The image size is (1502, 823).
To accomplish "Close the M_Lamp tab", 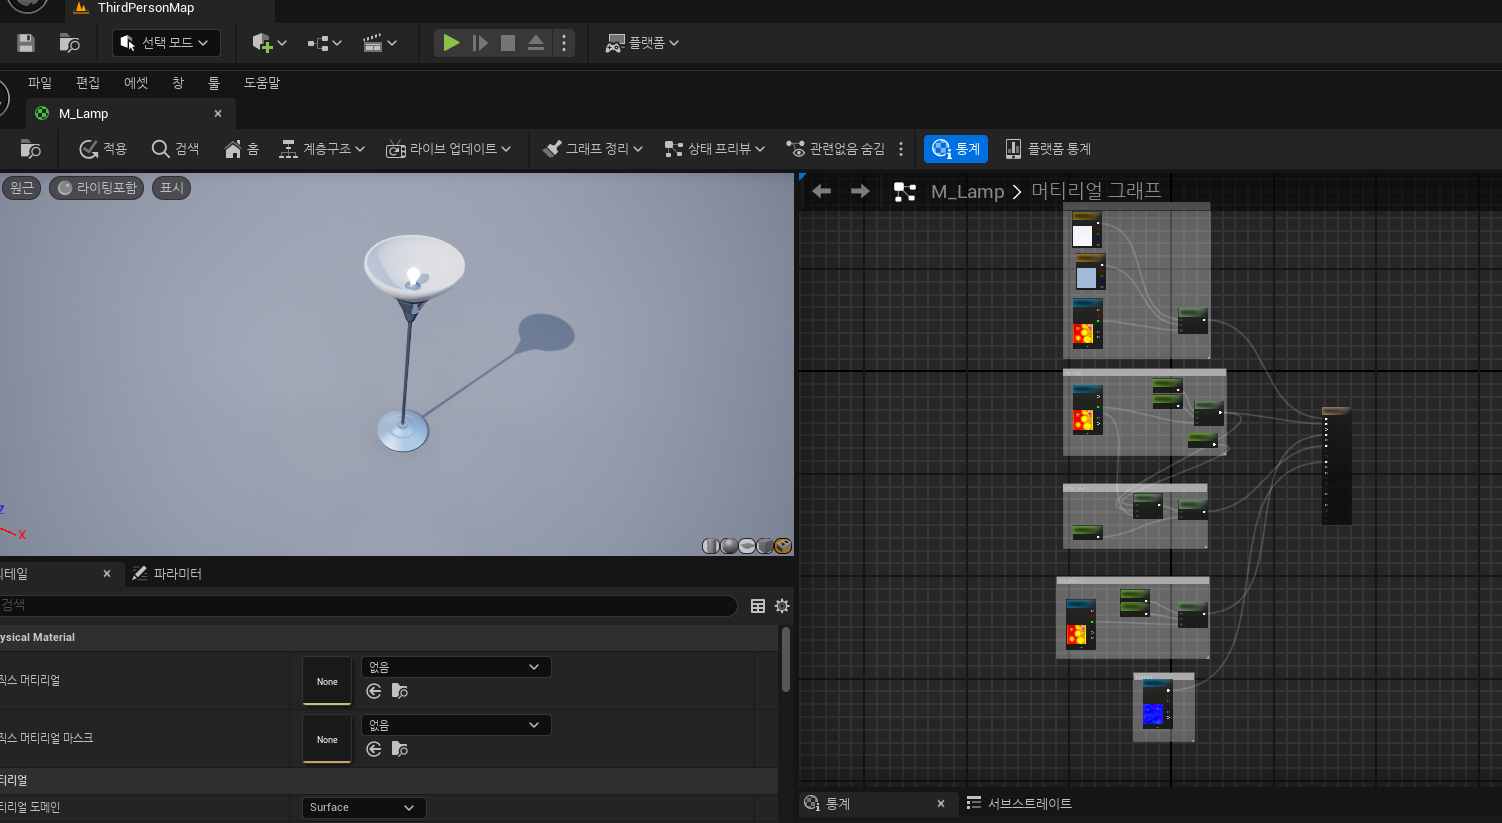I will pos(218,114).
